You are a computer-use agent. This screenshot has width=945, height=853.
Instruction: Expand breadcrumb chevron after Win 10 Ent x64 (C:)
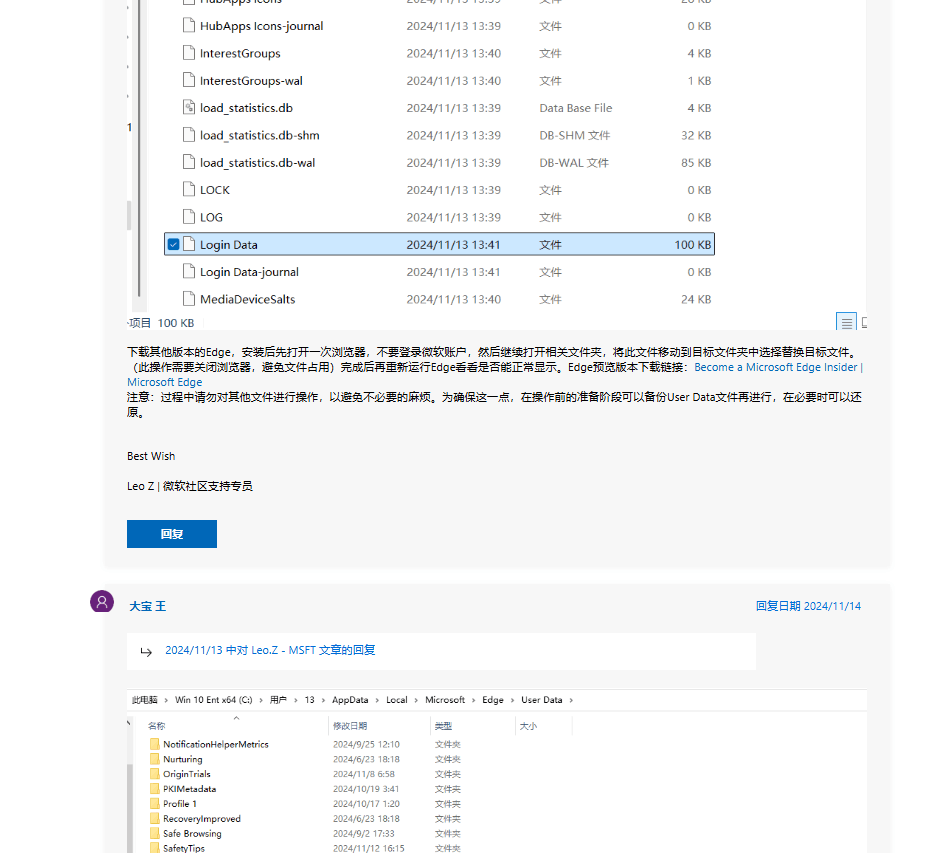[x=261, y=700]
